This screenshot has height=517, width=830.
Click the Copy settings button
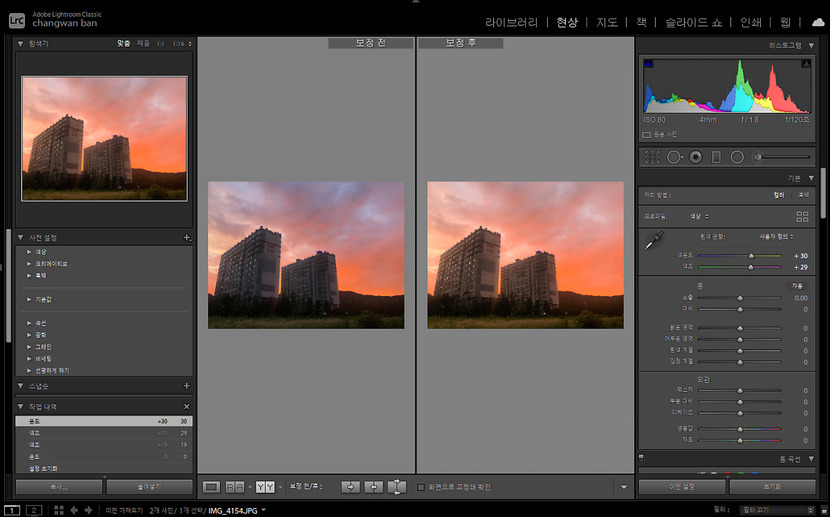tap(59, 487)
